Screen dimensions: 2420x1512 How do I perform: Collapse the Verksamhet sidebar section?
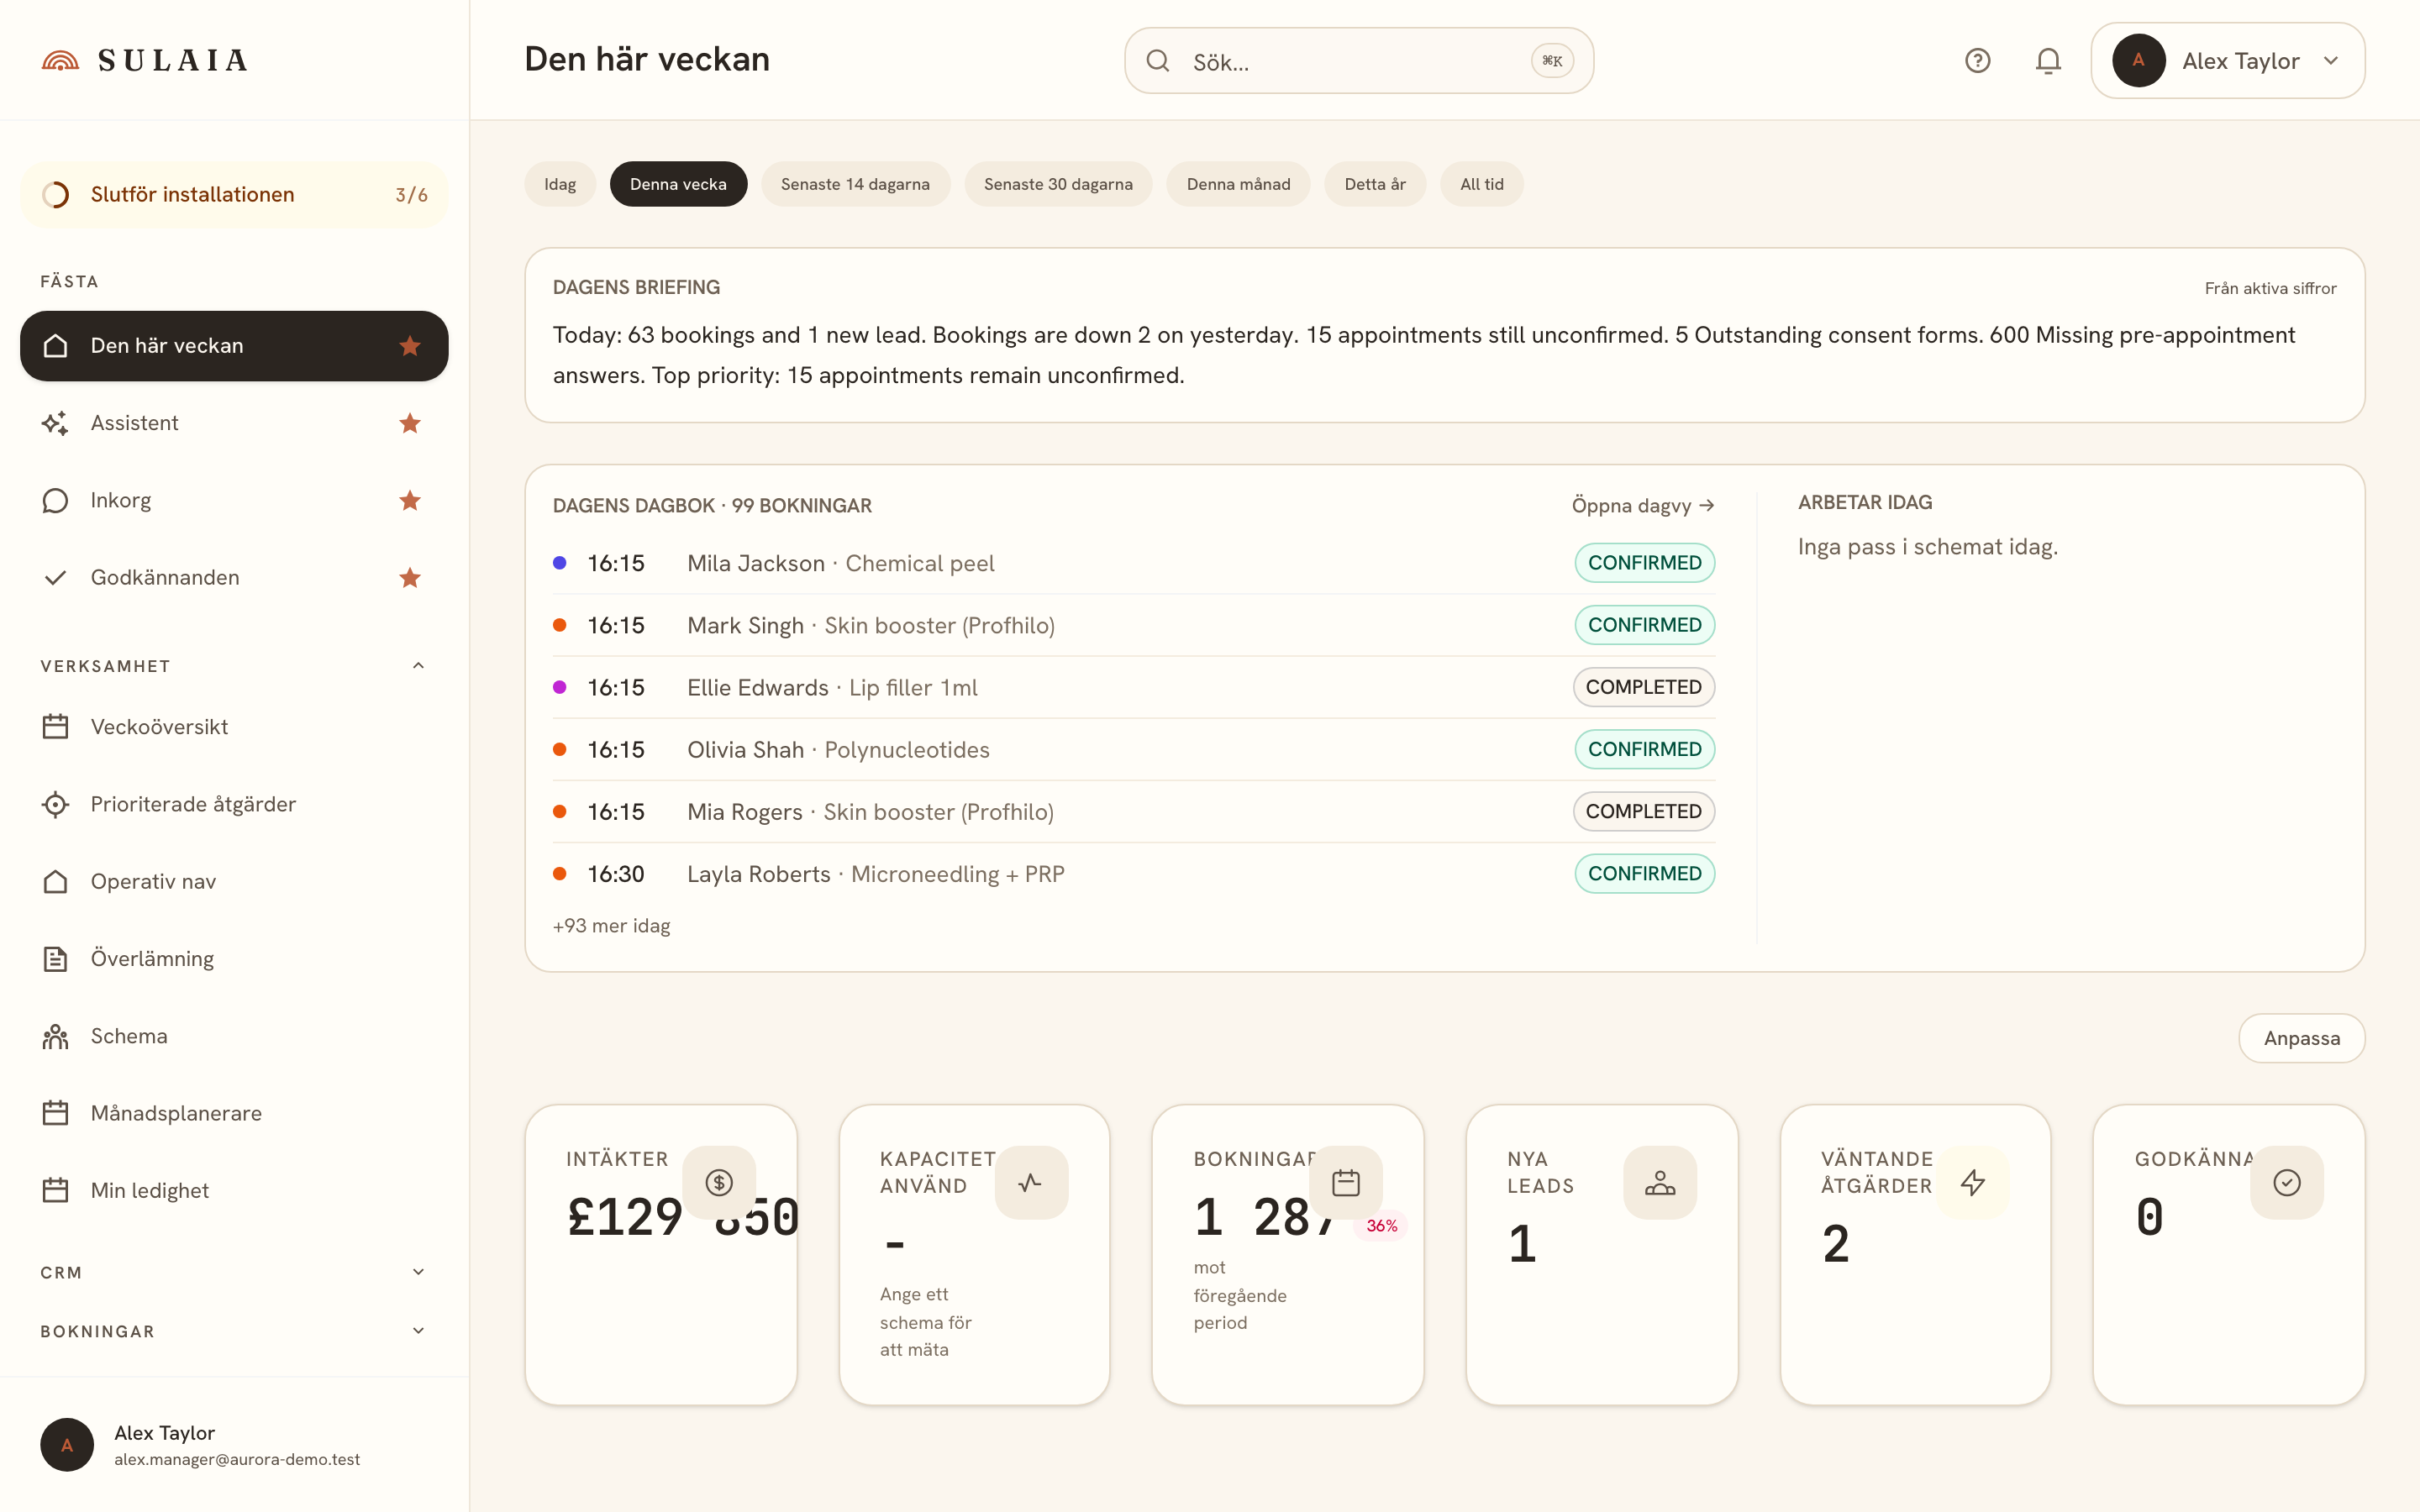tap(418, 666)
